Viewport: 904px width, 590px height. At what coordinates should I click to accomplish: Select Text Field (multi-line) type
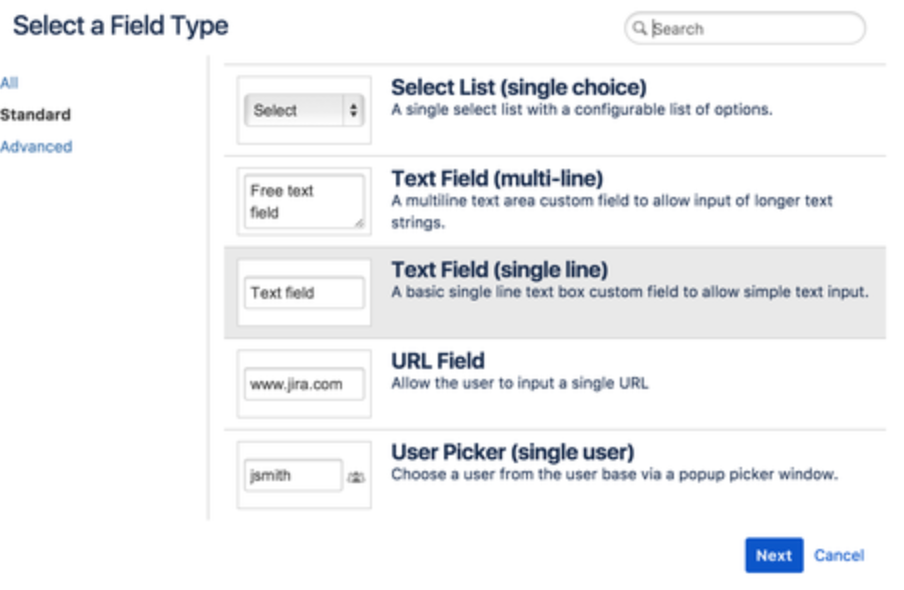click(x=497, y=179)
